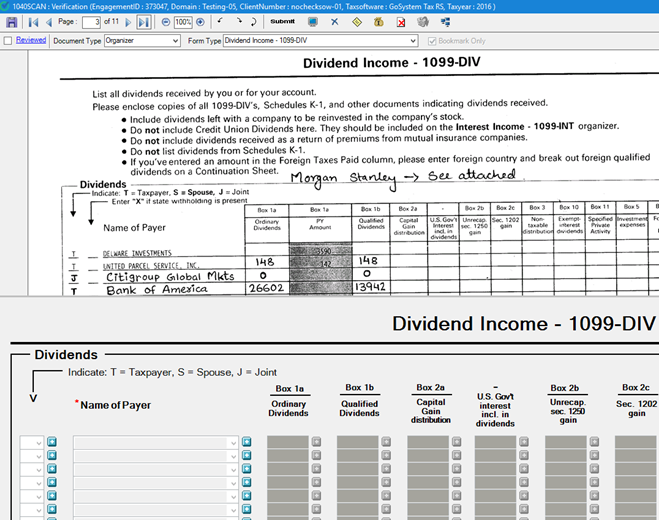
Task: Tick the Reviewed checkbox
Action: click(9, 41)
